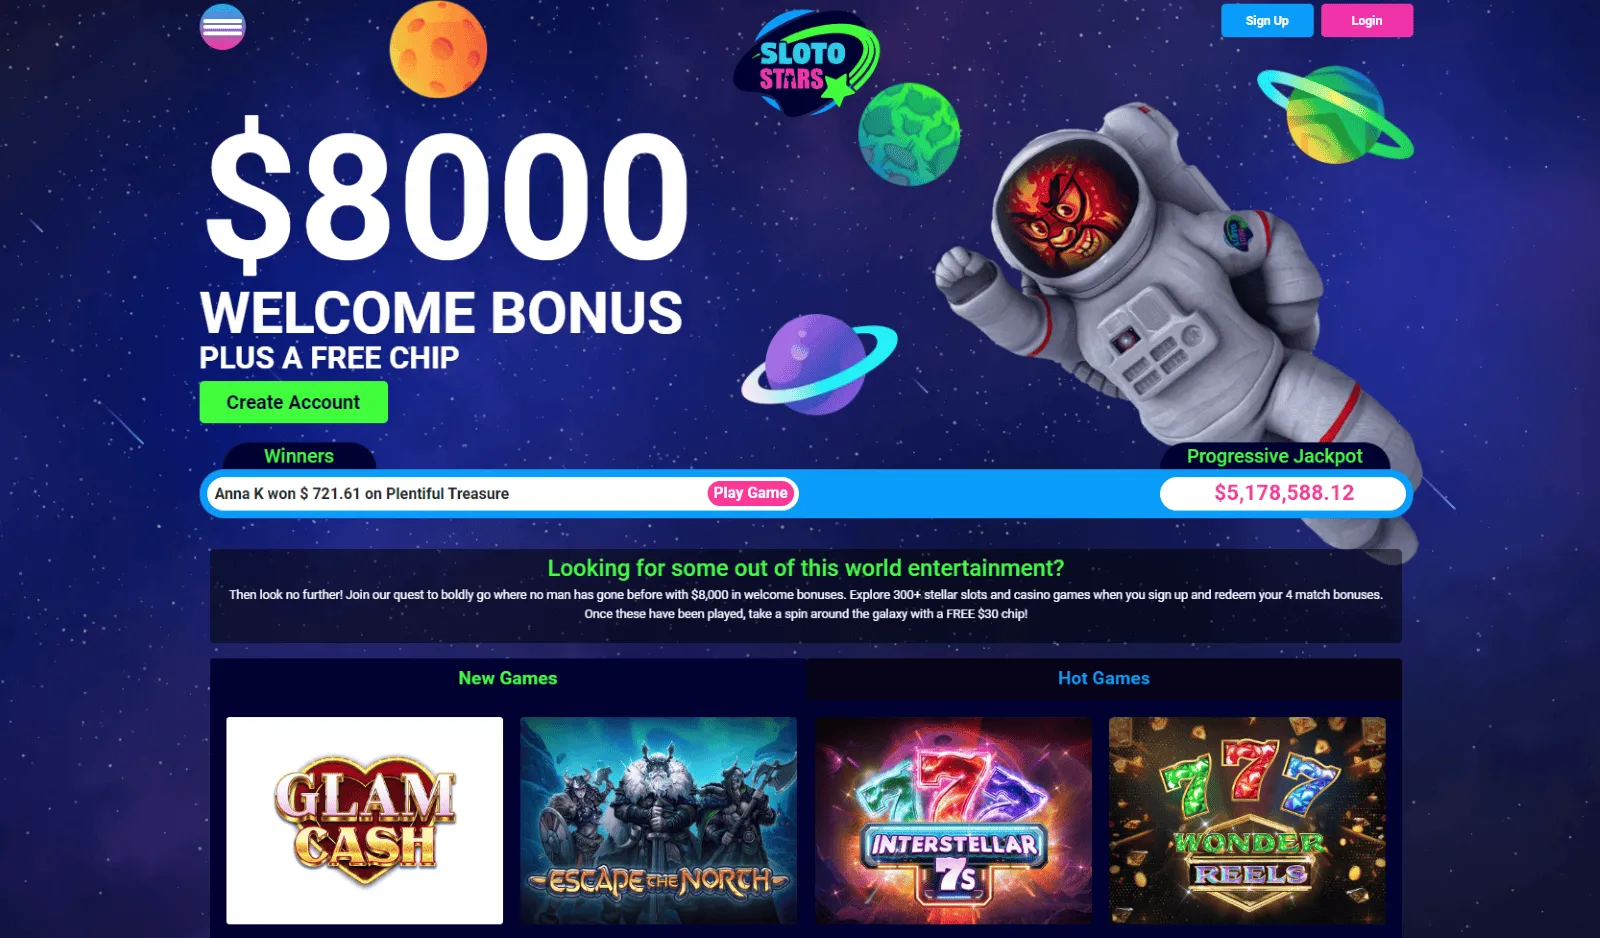Open Wonder Reels game thumbnail
The height and width of the screenshot is (938, 1600).
point(1247,820)
